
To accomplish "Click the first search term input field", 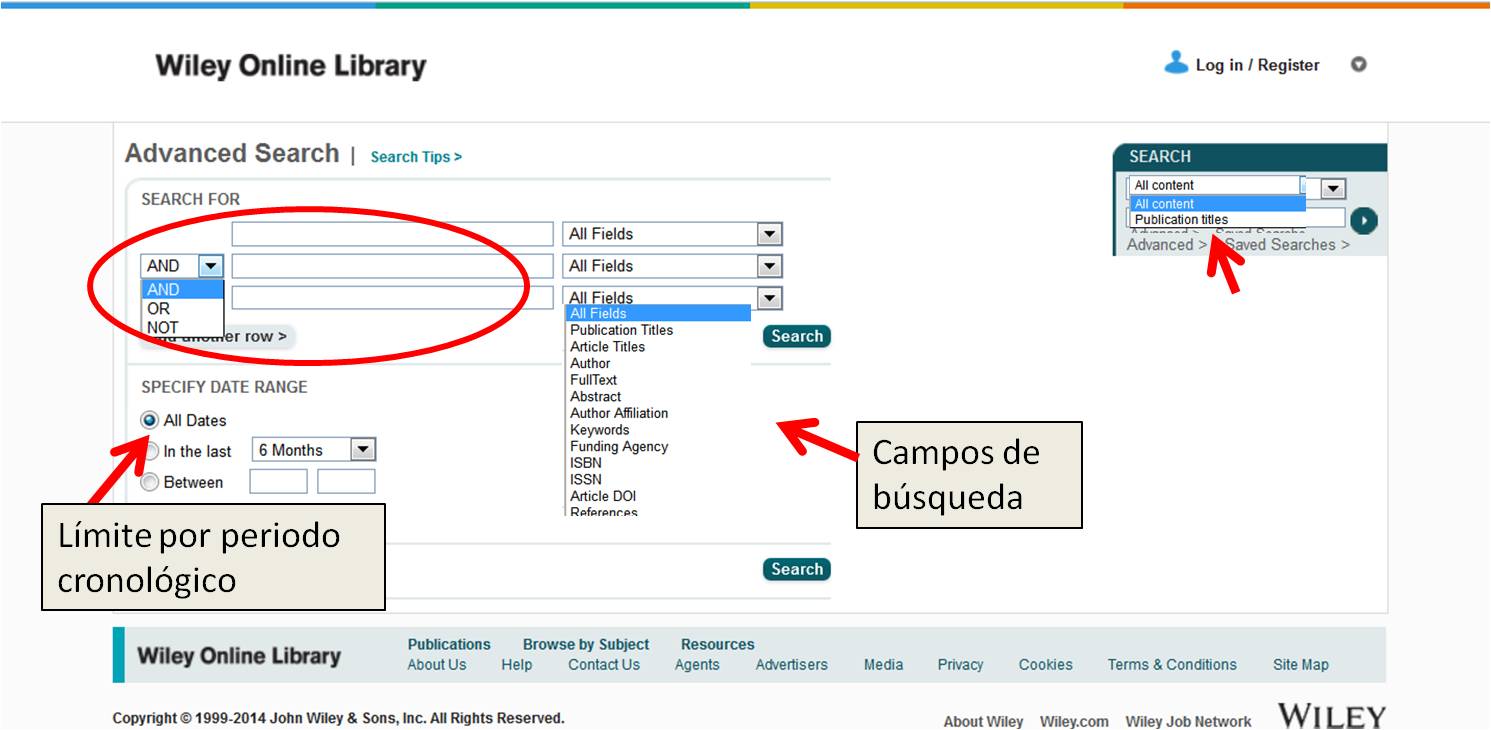I will click(x=392, y=234).
